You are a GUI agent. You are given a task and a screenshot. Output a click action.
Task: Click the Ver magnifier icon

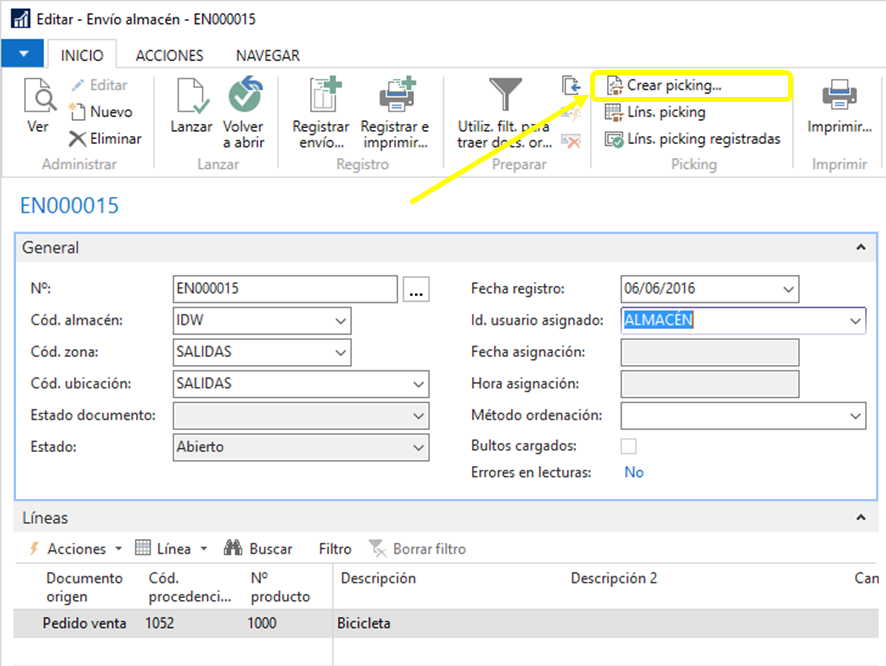click(x=40, y=95)
